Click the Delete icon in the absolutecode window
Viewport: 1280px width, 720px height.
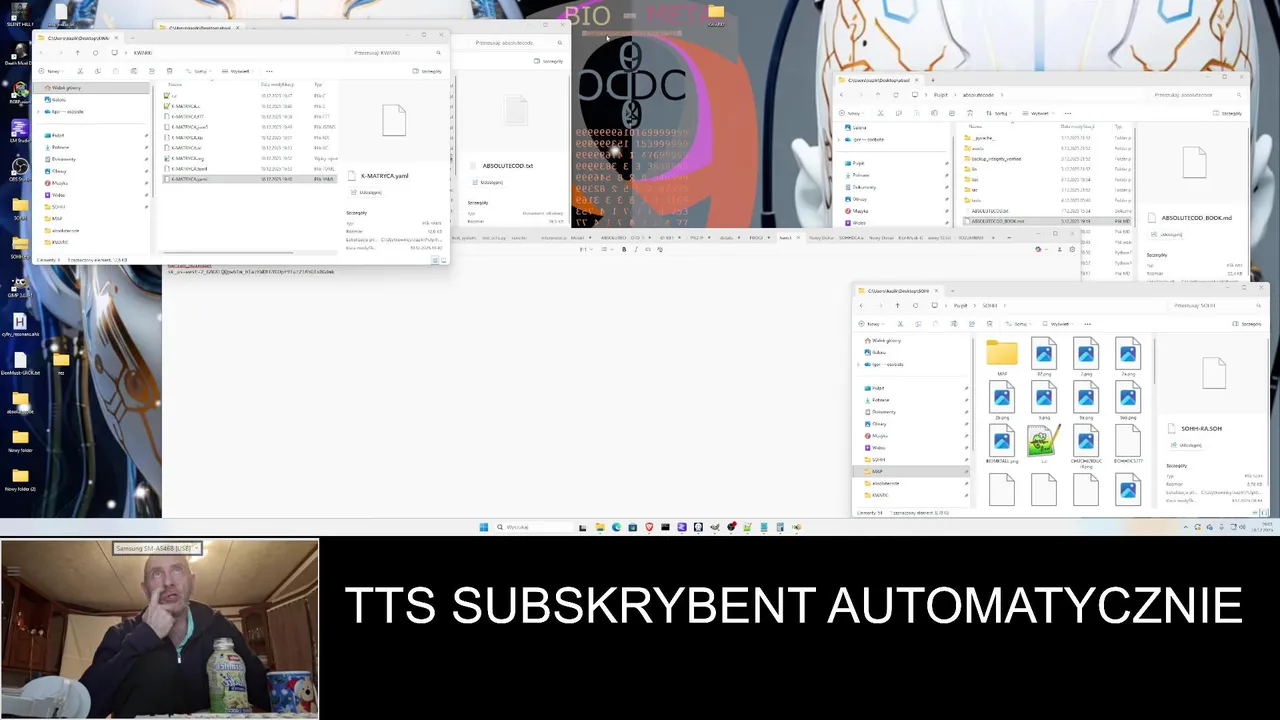coord(970,113)
